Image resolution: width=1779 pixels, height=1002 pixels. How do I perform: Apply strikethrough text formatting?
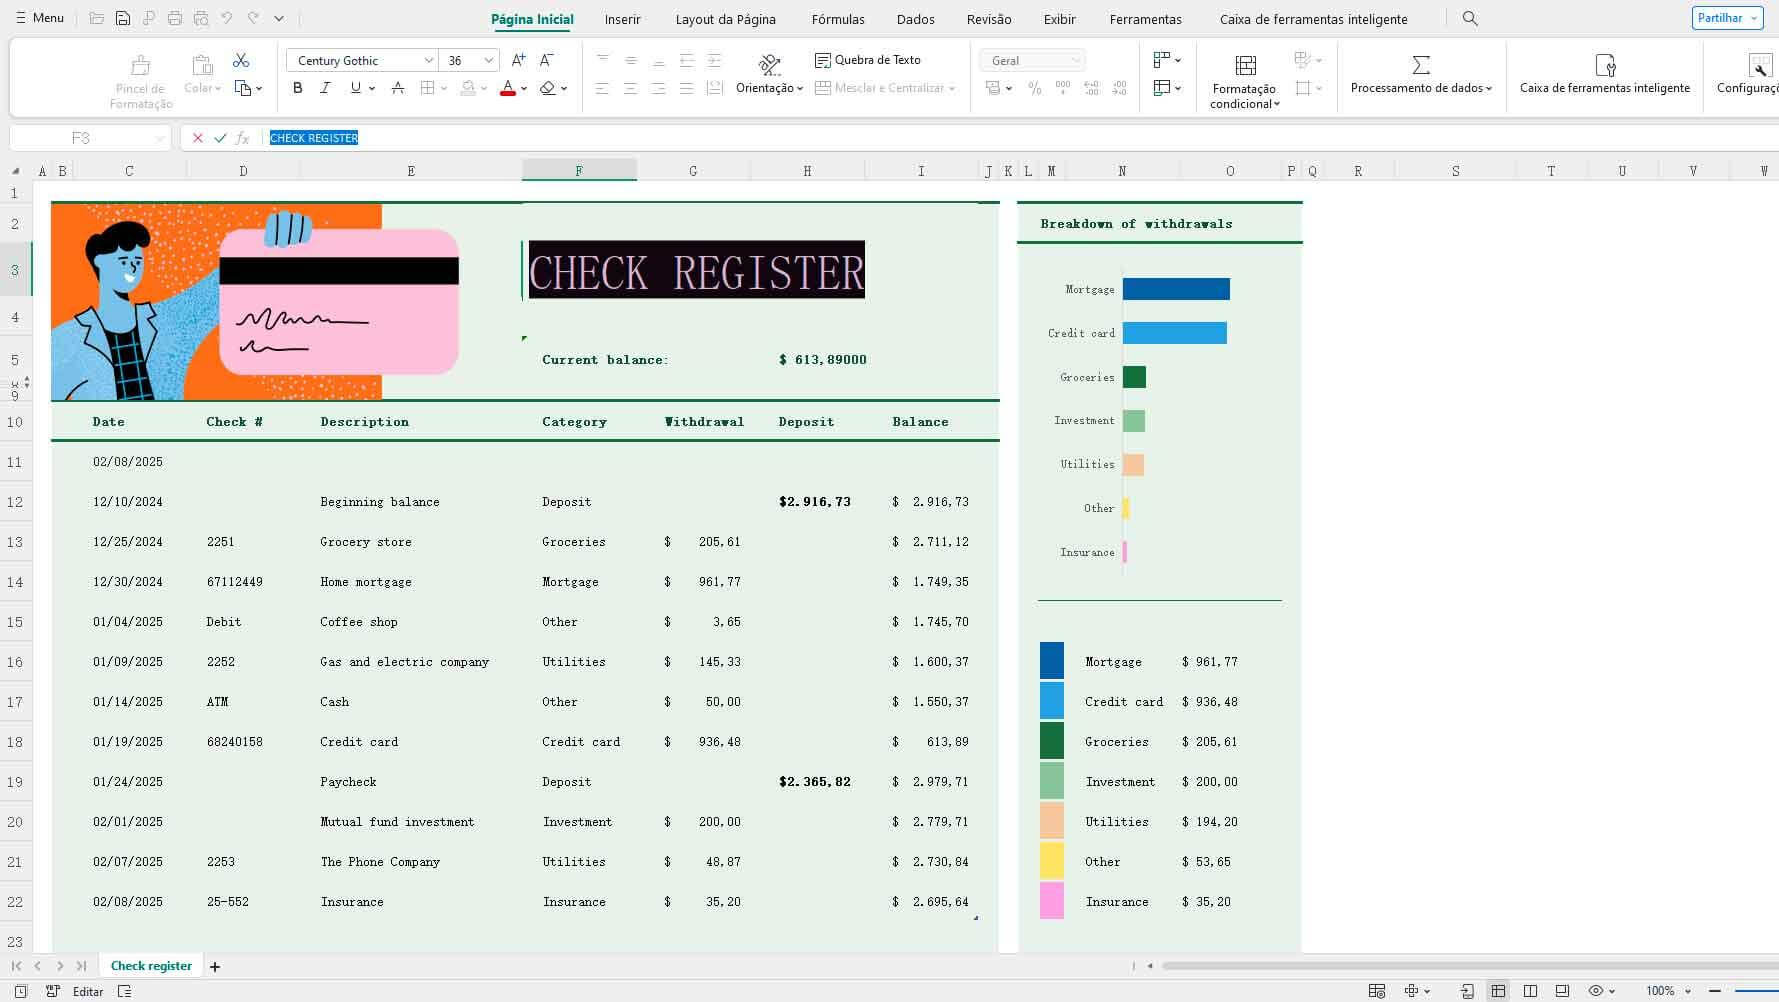[x=397, y=88]
